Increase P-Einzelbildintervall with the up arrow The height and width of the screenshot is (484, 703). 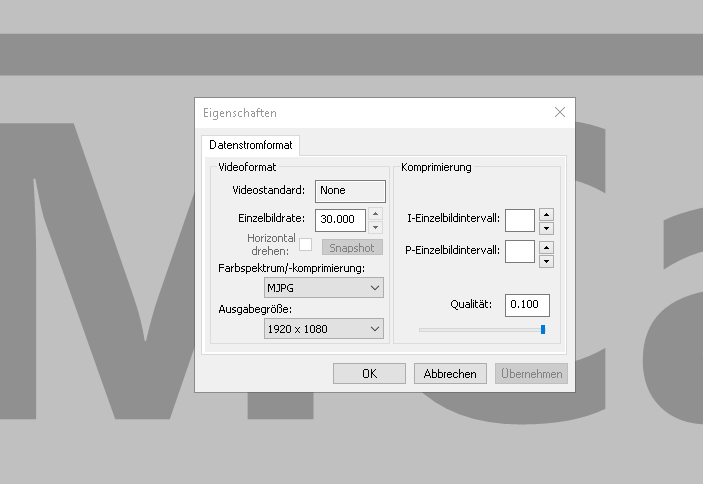(546, 247)
